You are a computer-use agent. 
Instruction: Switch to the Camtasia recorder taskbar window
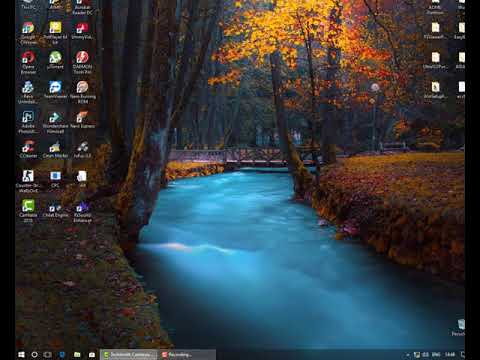pyautogui.click(x=129, y=355)
